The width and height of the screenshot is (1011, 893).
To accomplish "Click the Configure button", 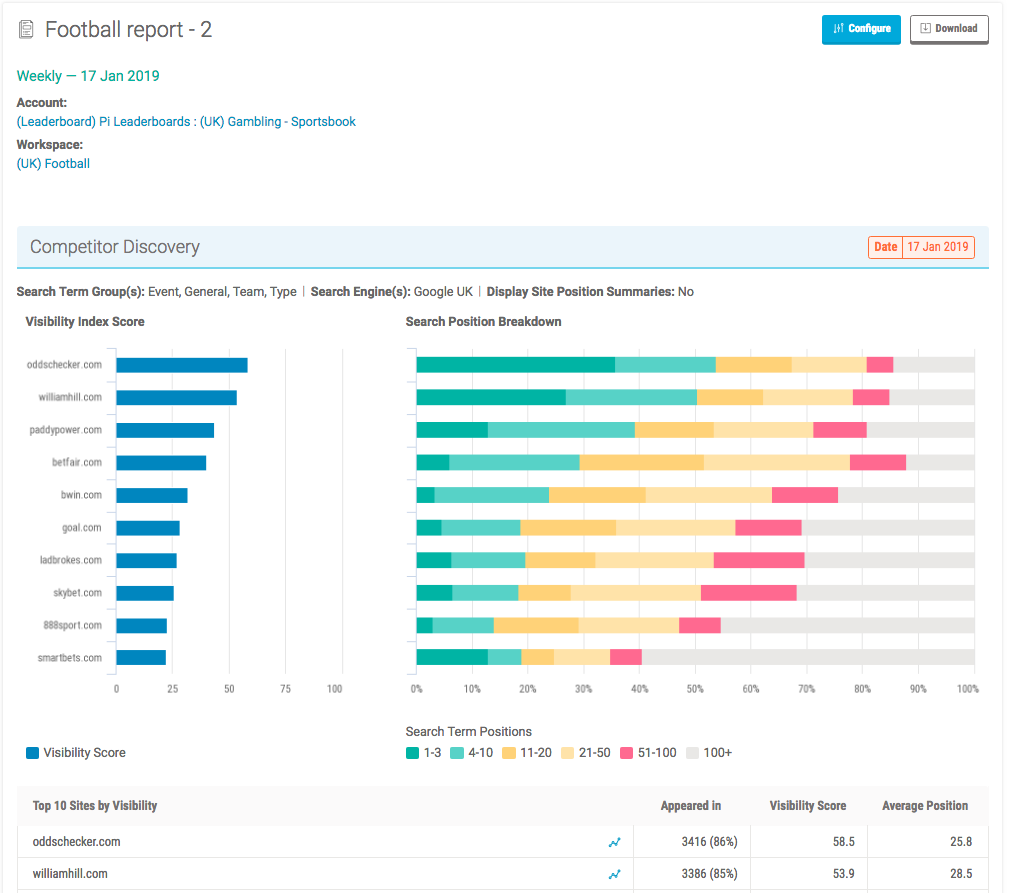I will 861,29.
